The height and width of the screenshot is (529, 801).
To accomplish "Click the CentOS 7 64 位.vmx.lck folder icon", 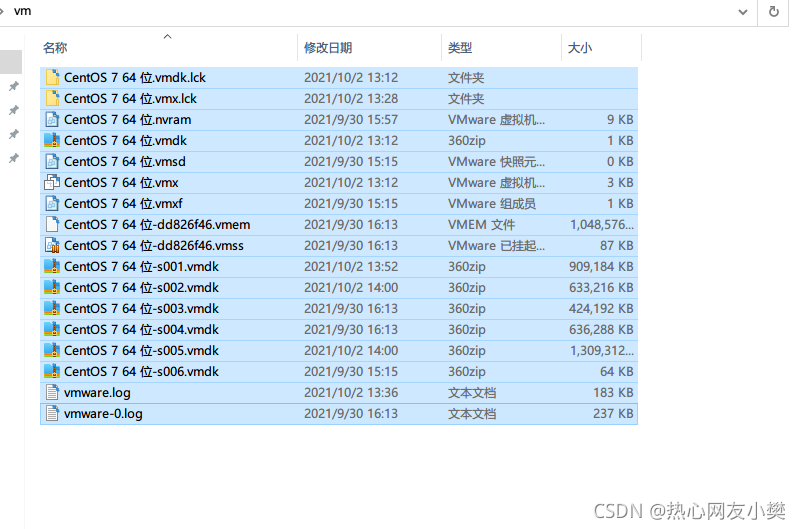I will [52, 98].
